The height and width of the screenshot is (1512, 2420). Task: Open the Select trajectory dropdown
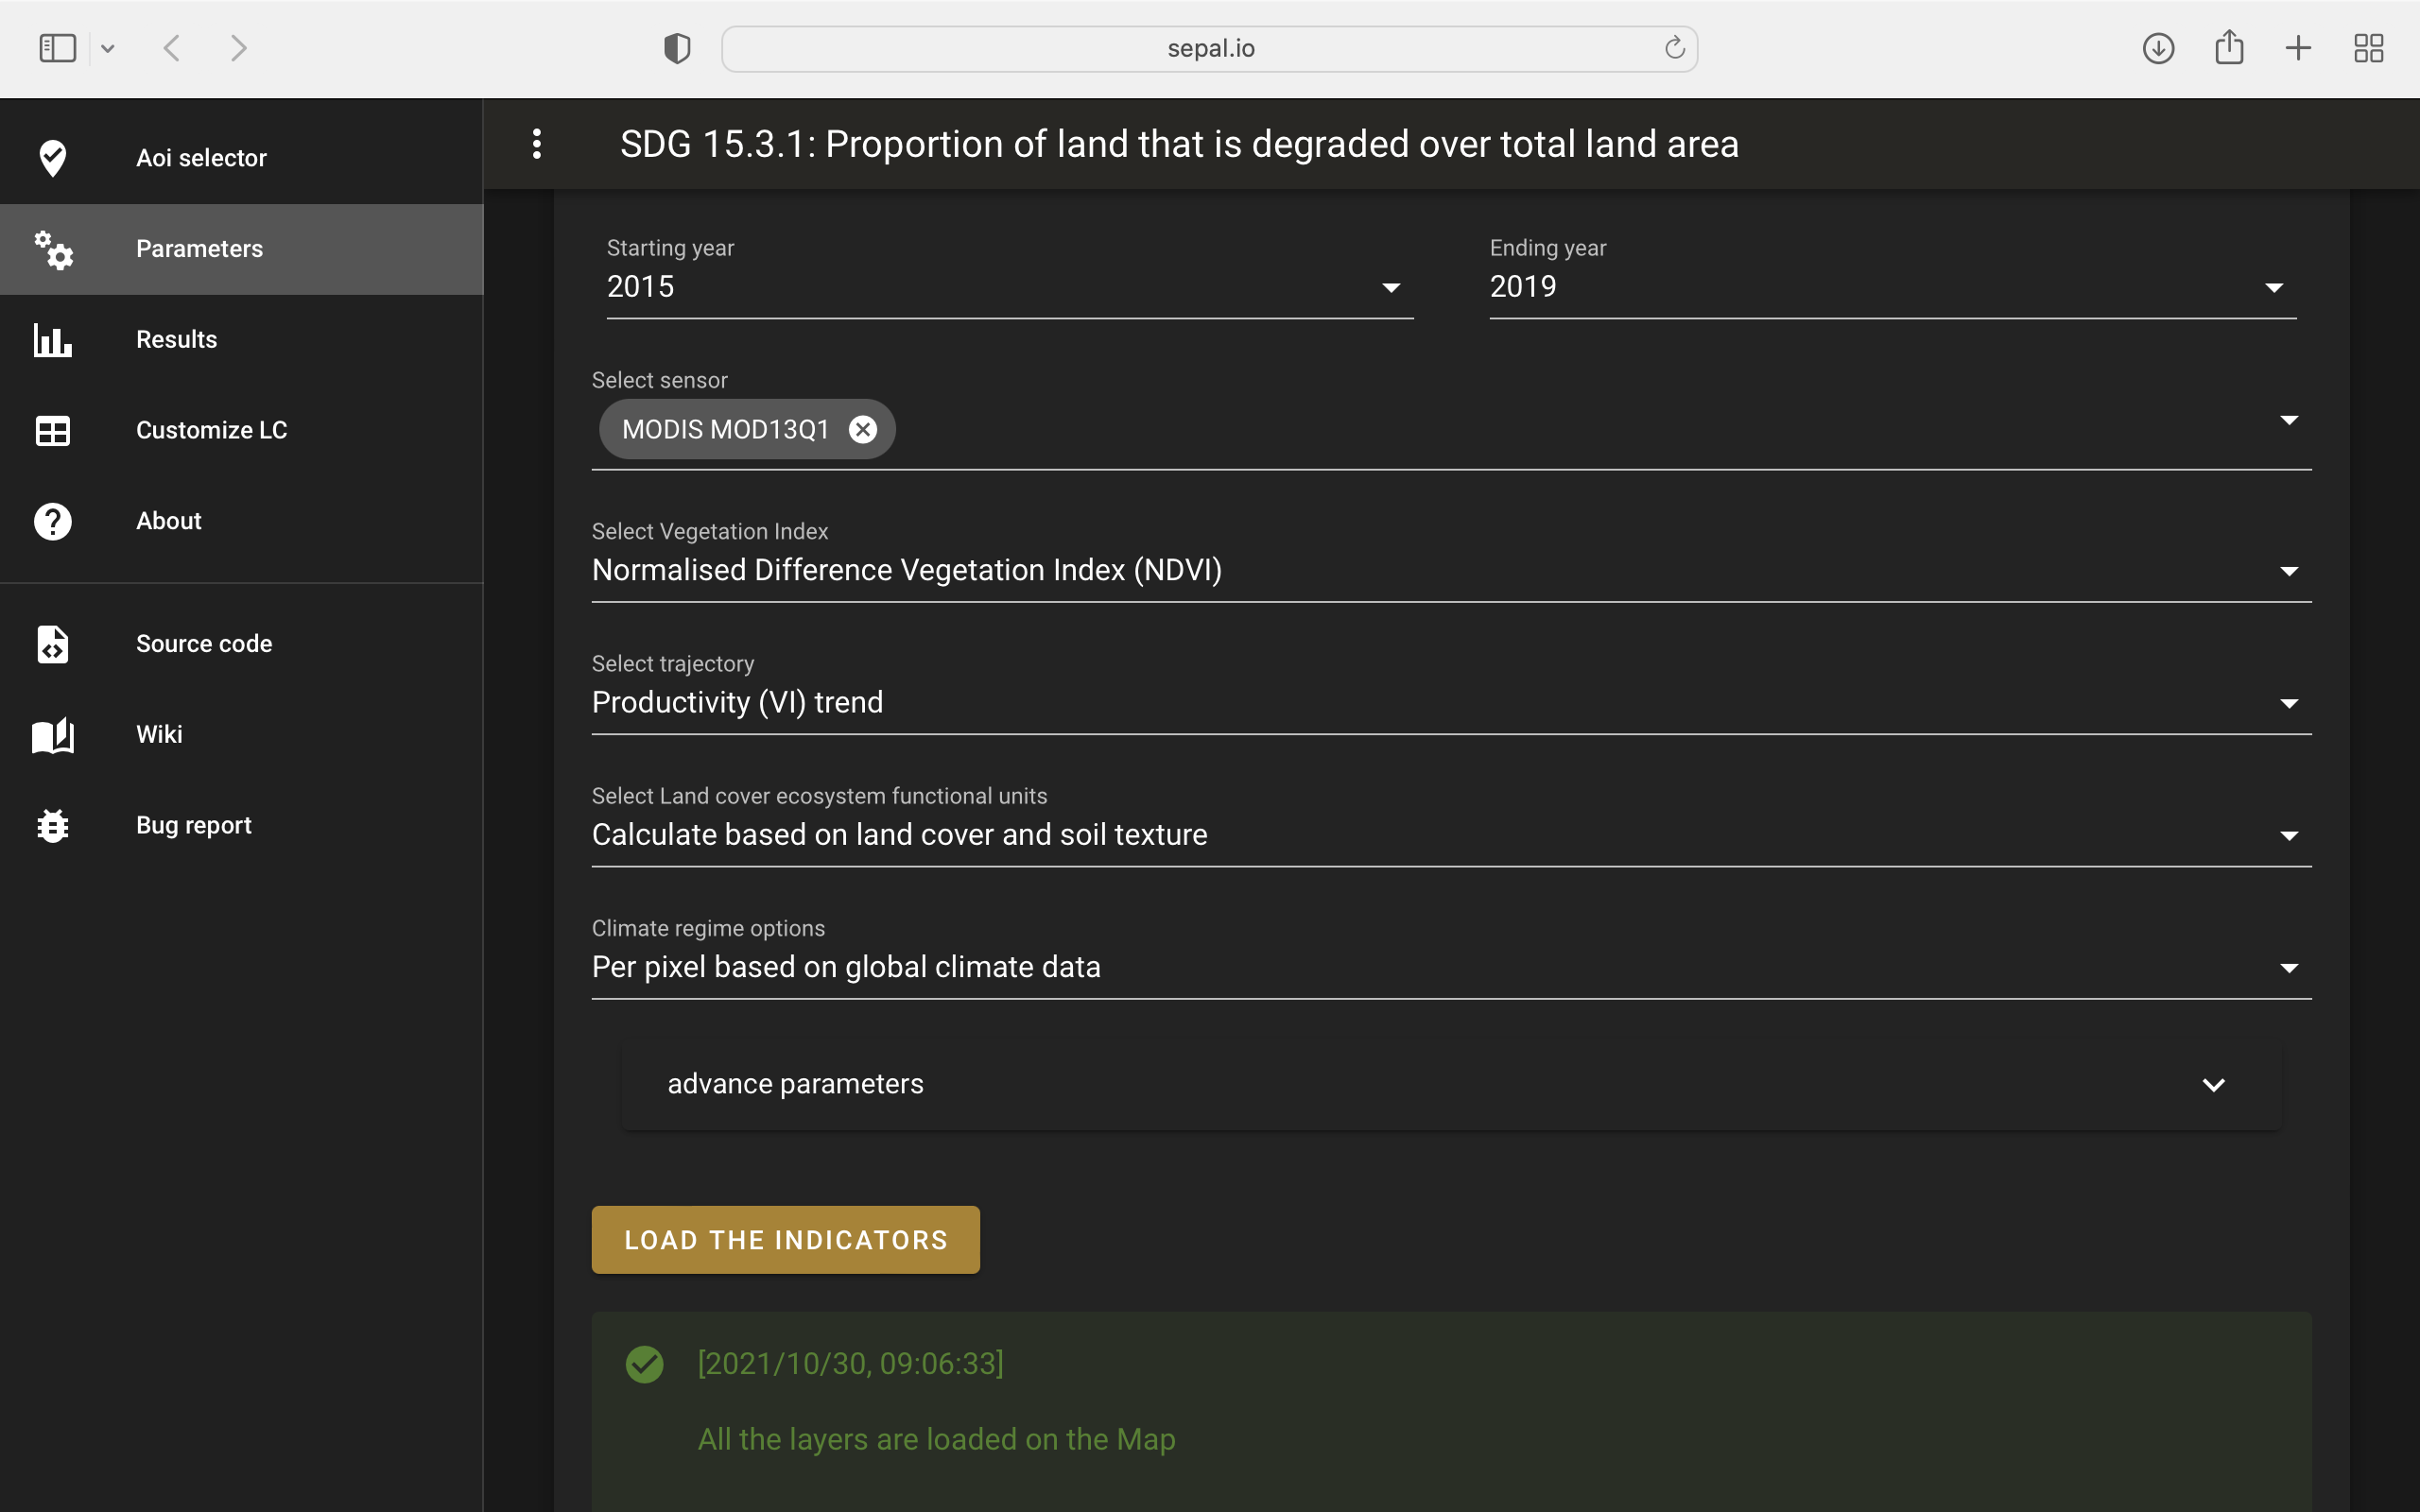click(x=1450, y=703)
